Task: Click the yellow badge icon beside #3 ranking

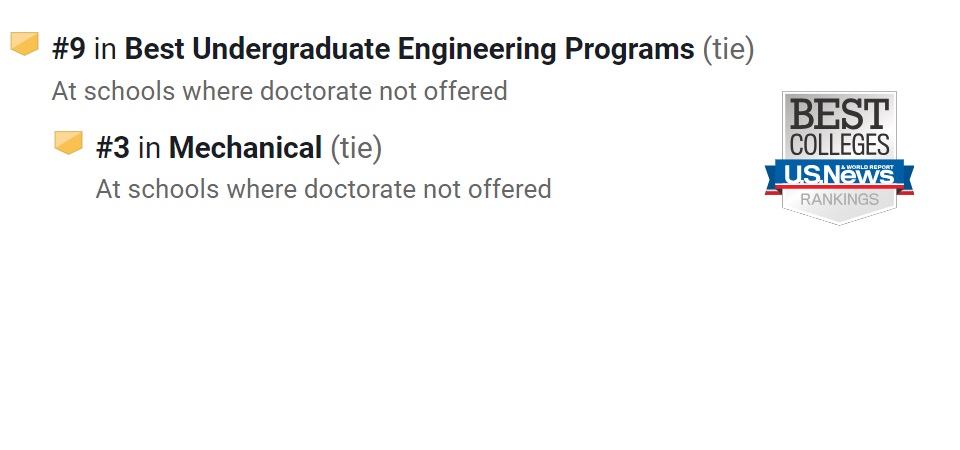Action: [x=68, y=143]
